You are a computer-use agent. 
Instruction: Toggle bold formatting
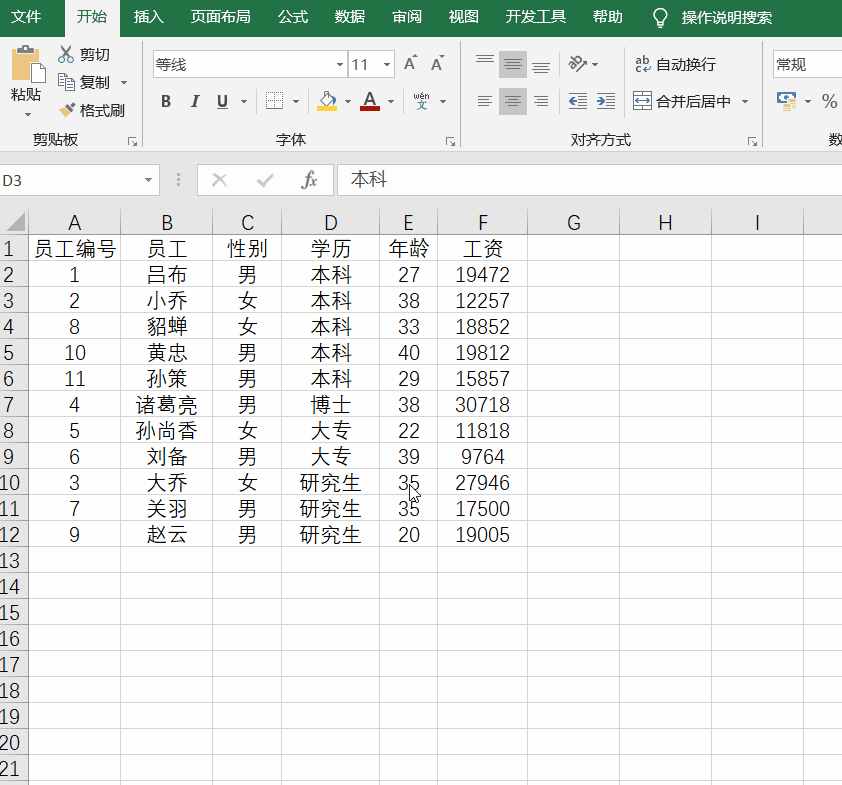tap(166, 101)
